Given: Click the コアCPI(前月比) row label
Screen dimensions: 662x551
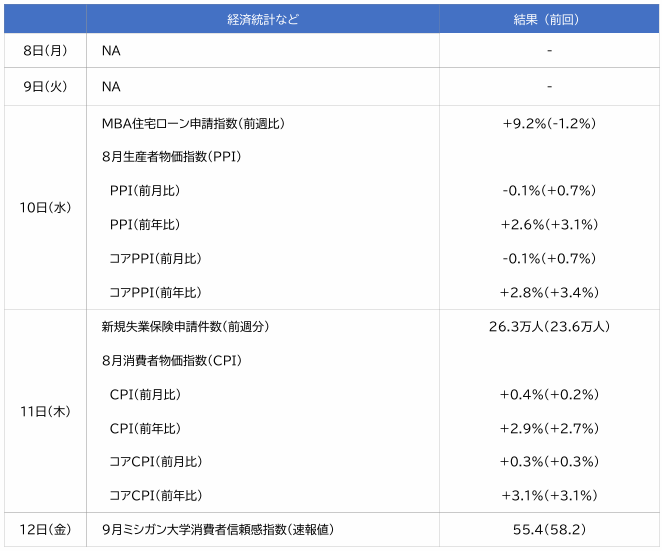Looking at the screenshot, I should coord(156,461).
